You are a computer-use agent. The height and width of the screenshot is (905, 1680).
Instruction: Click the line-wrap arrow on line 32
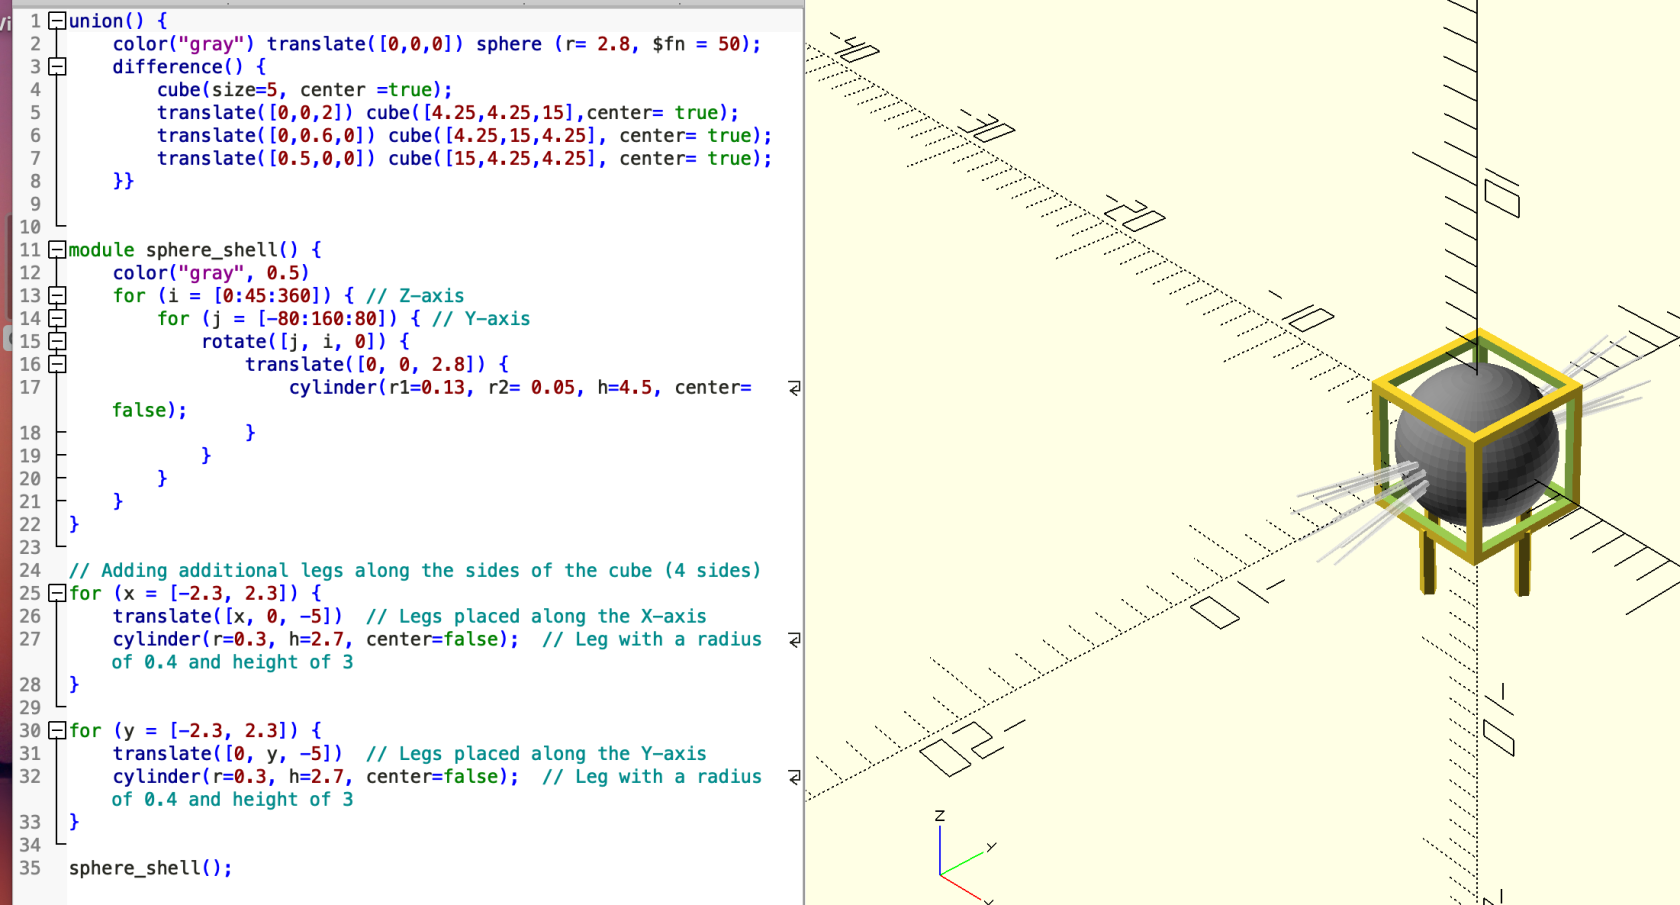pos(794,777)
